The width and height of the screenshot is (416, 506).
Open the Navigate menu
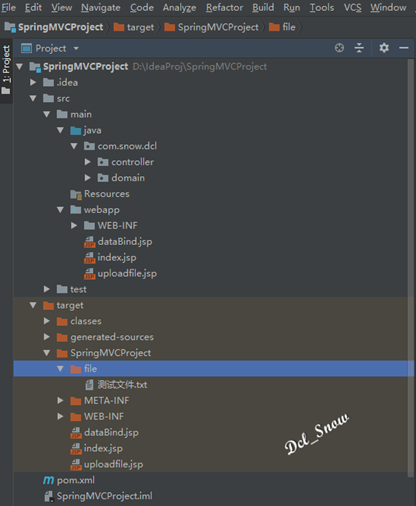[x=101, y=7]
